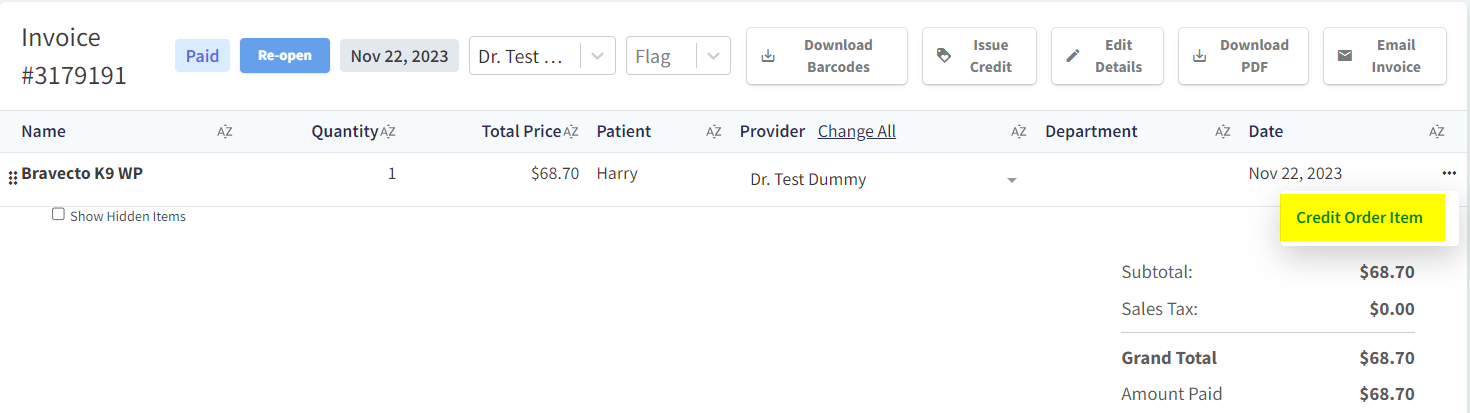Image resolution: width=1470 pixels, height=413 pixels.
Task: Open Edit Details for the invoice
Action: click(x=1108, y=56)
